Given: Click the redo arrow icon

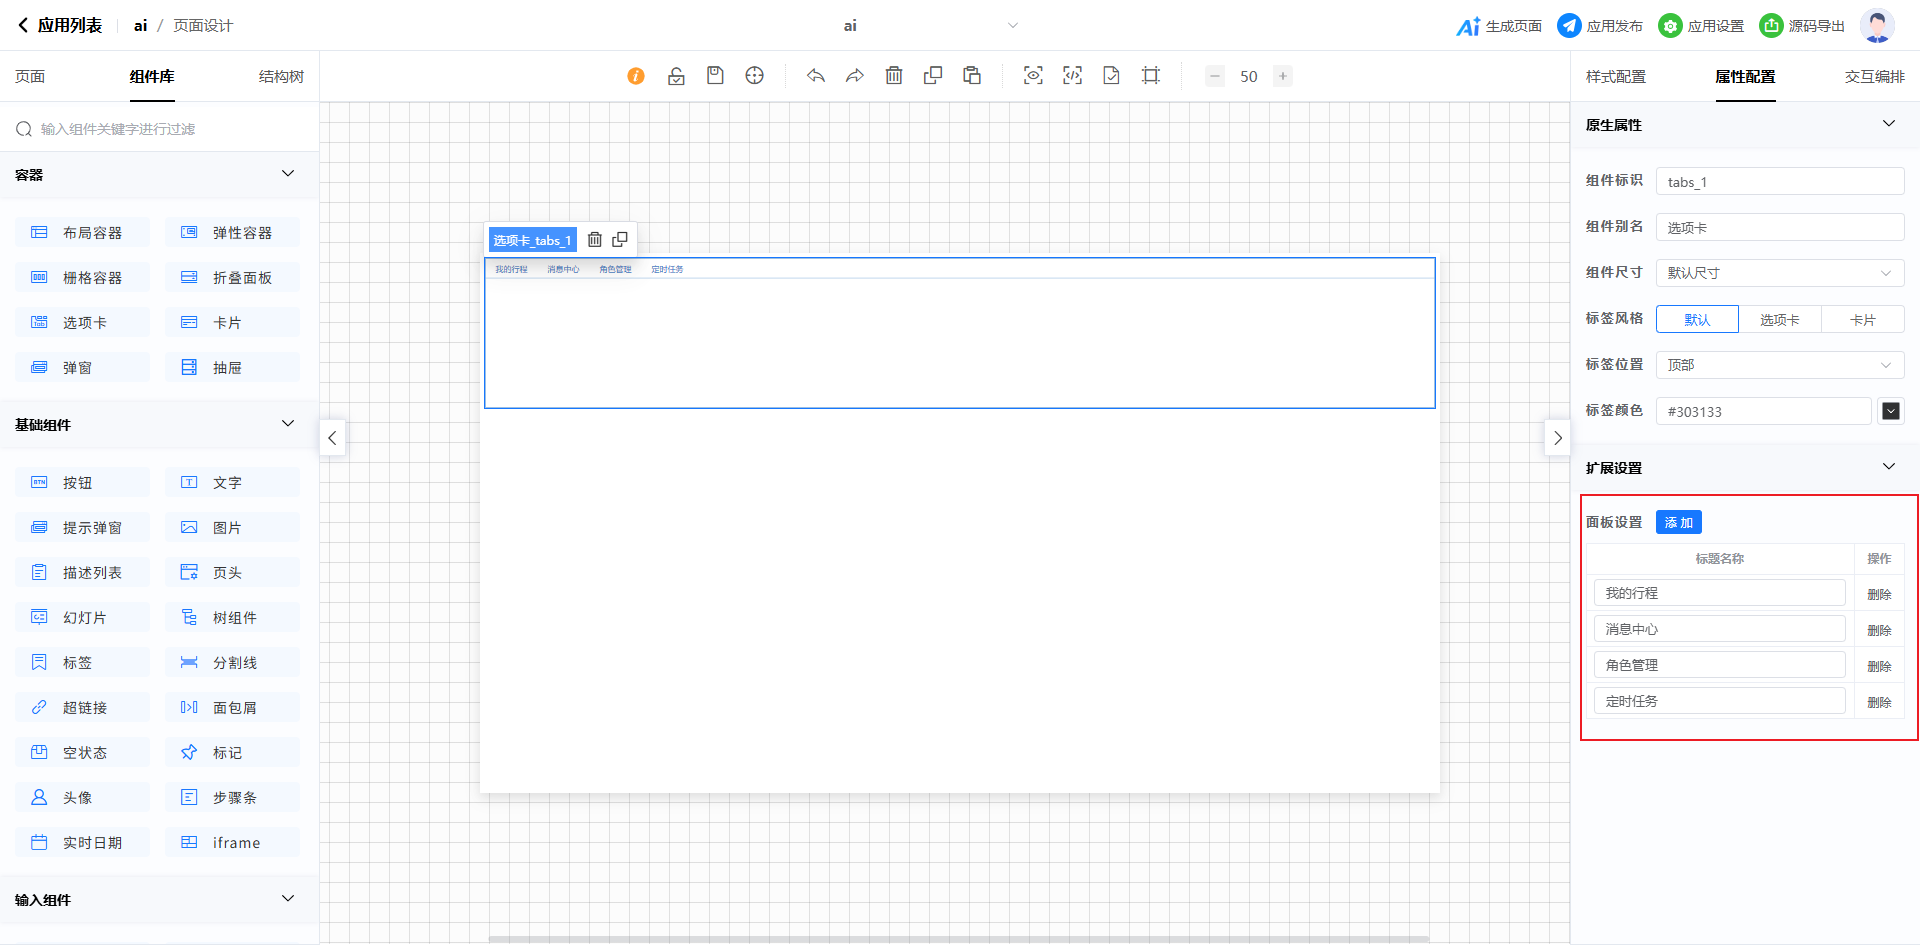Looking at the screenshot, I should pos(855,76).
